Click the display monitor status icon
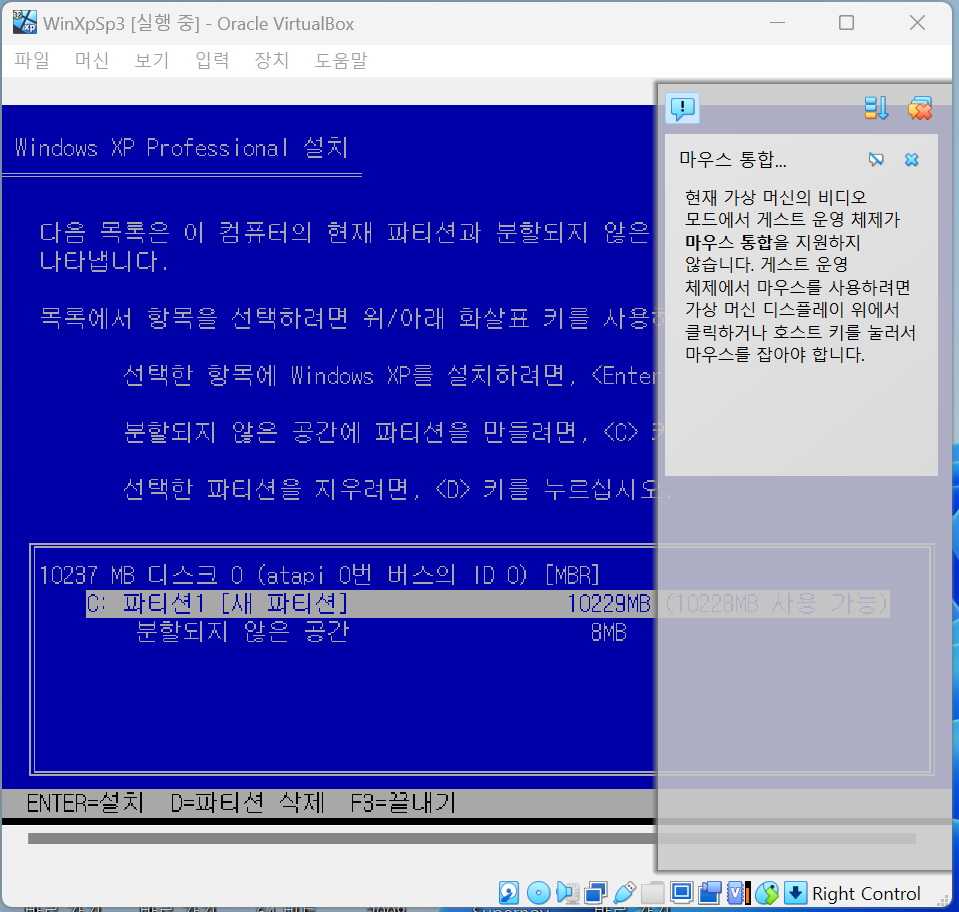 point(681,893)
